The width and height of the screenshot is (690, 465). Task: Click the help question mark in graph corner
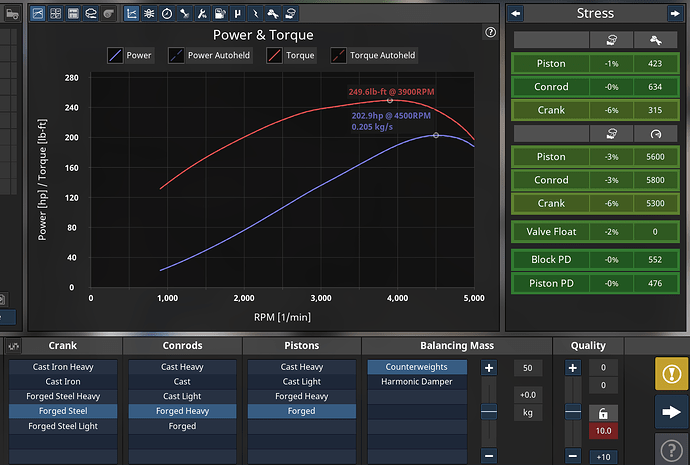[x=490, y=32]
